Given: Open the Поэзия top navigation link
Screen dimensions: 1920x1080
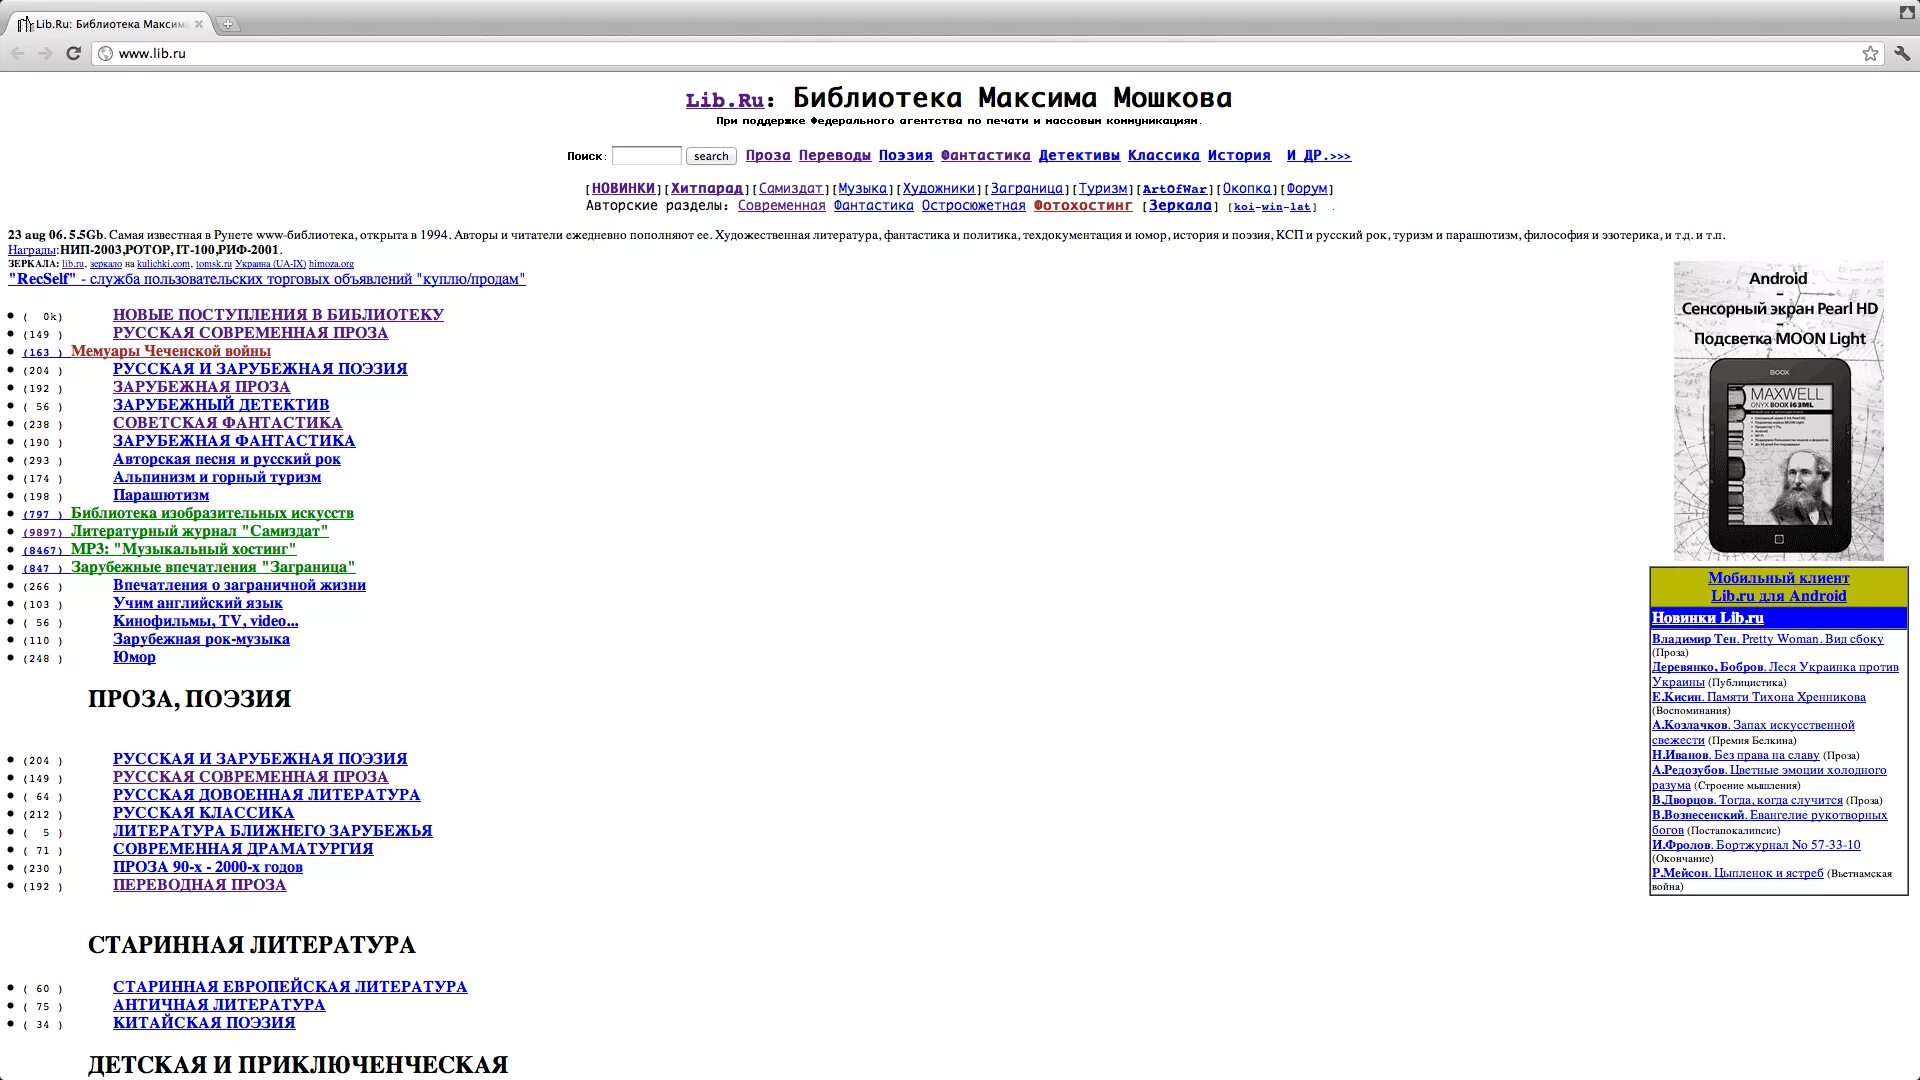Looking at the screenshot, I should tap(906, 155).
